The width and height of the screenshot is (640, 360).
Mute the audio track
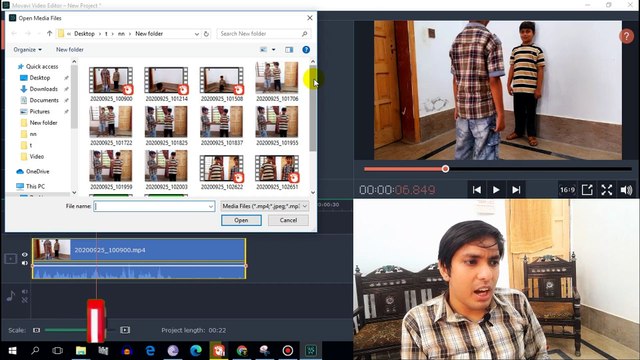pyautogui.click(x=24, y=291)
